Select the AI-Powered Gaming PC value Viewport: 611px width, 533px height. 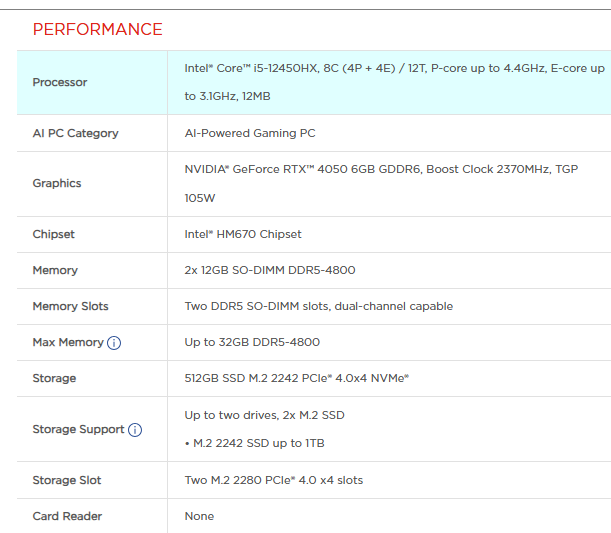coord(250,133)
